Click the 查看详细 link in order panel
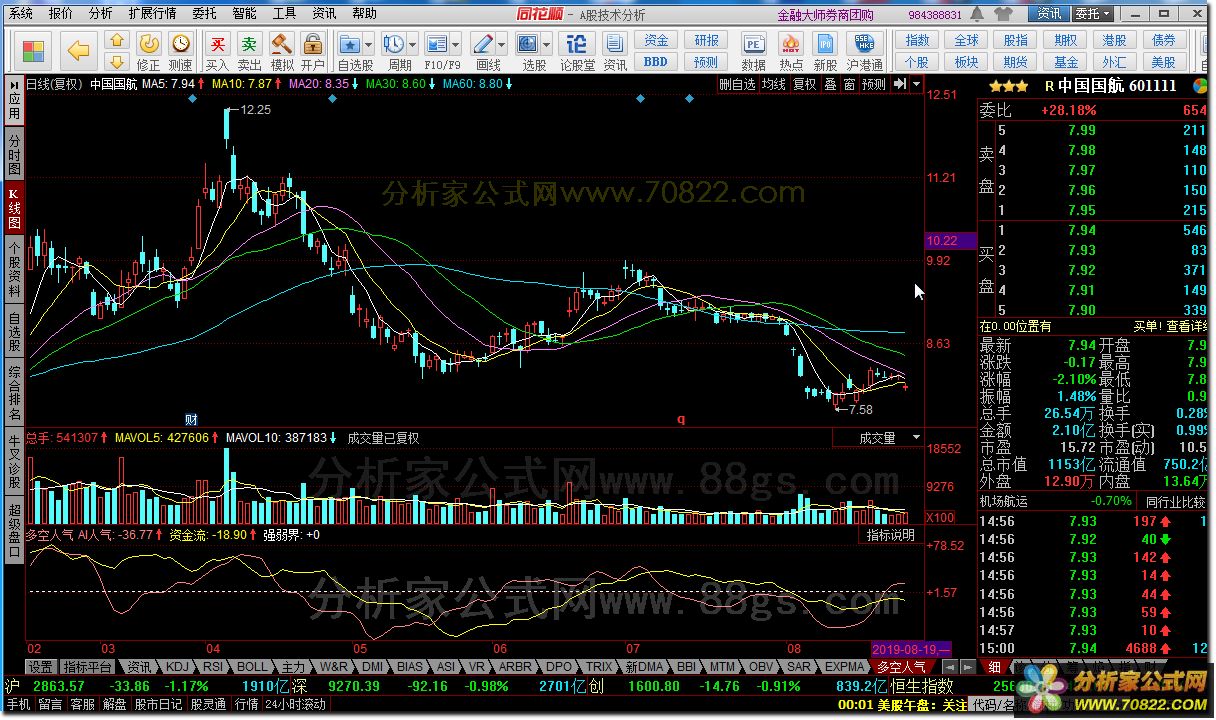This screenshot has height=720, width=1216. pyautogui.click(x=1188, y=326)
